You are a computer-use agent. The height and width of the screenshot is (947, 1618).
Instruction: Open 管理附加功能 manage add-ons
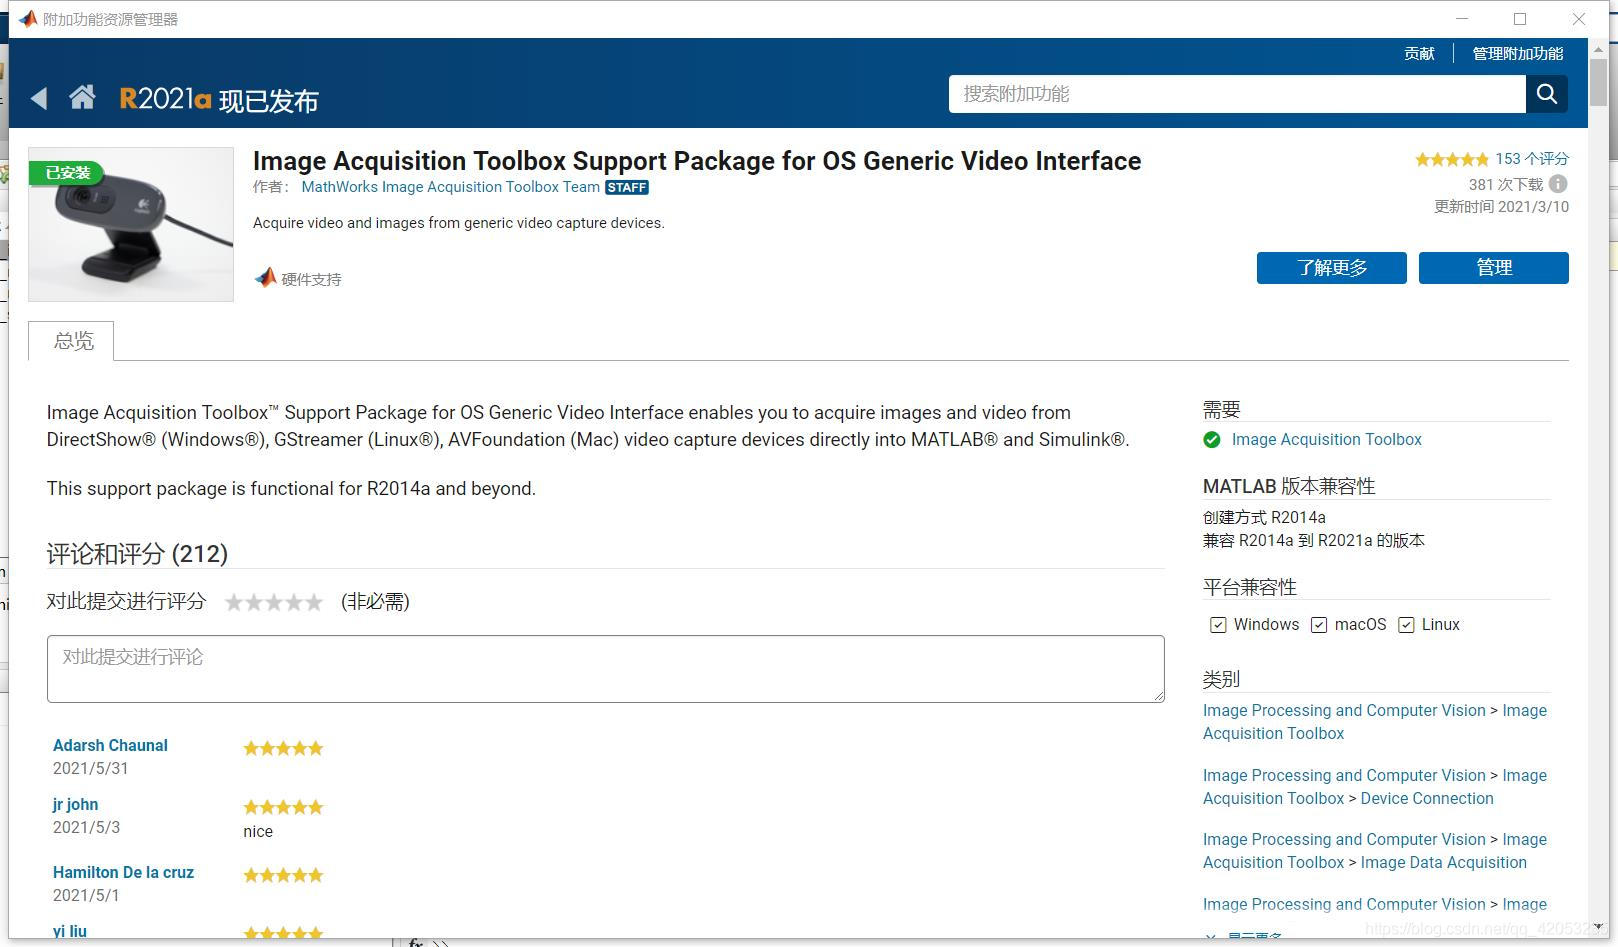(1517, 54)
